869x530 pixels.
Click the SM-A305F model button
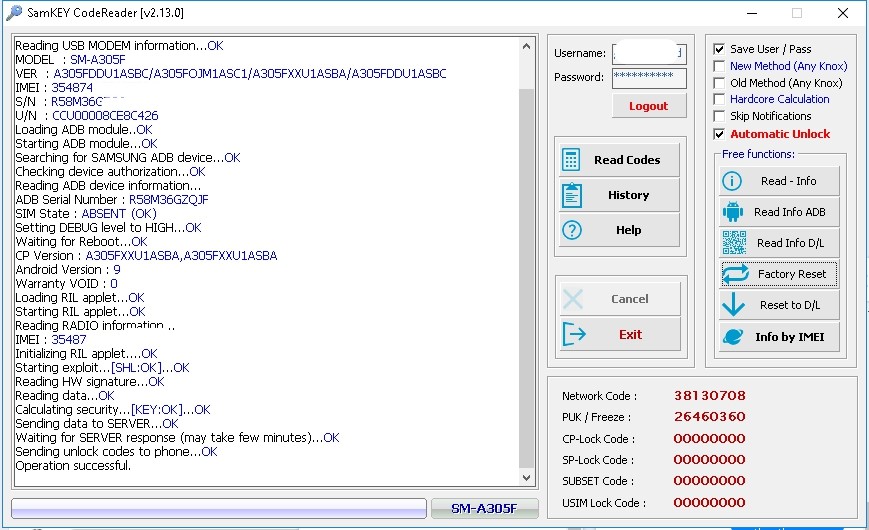coord(484,508)
